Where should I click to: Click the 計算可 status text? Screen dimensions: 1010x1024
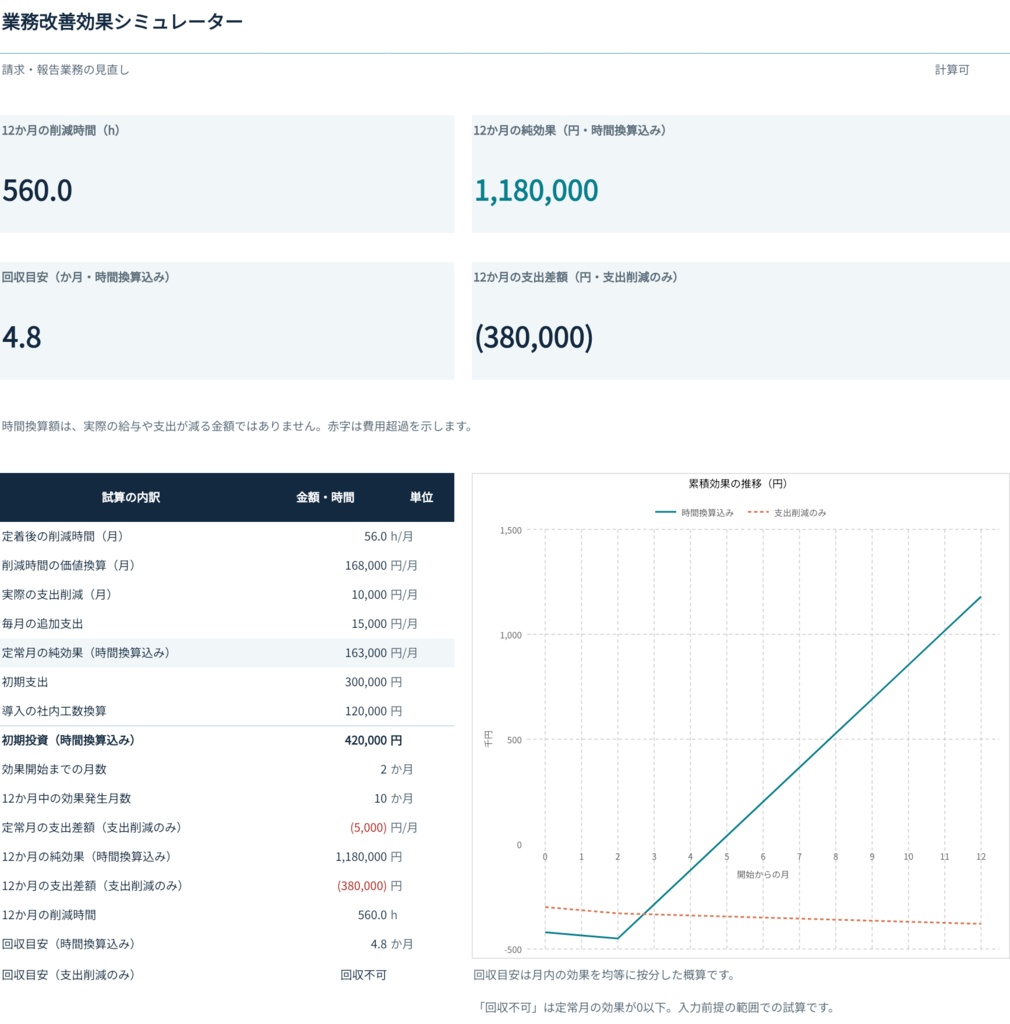coord(952,70)
